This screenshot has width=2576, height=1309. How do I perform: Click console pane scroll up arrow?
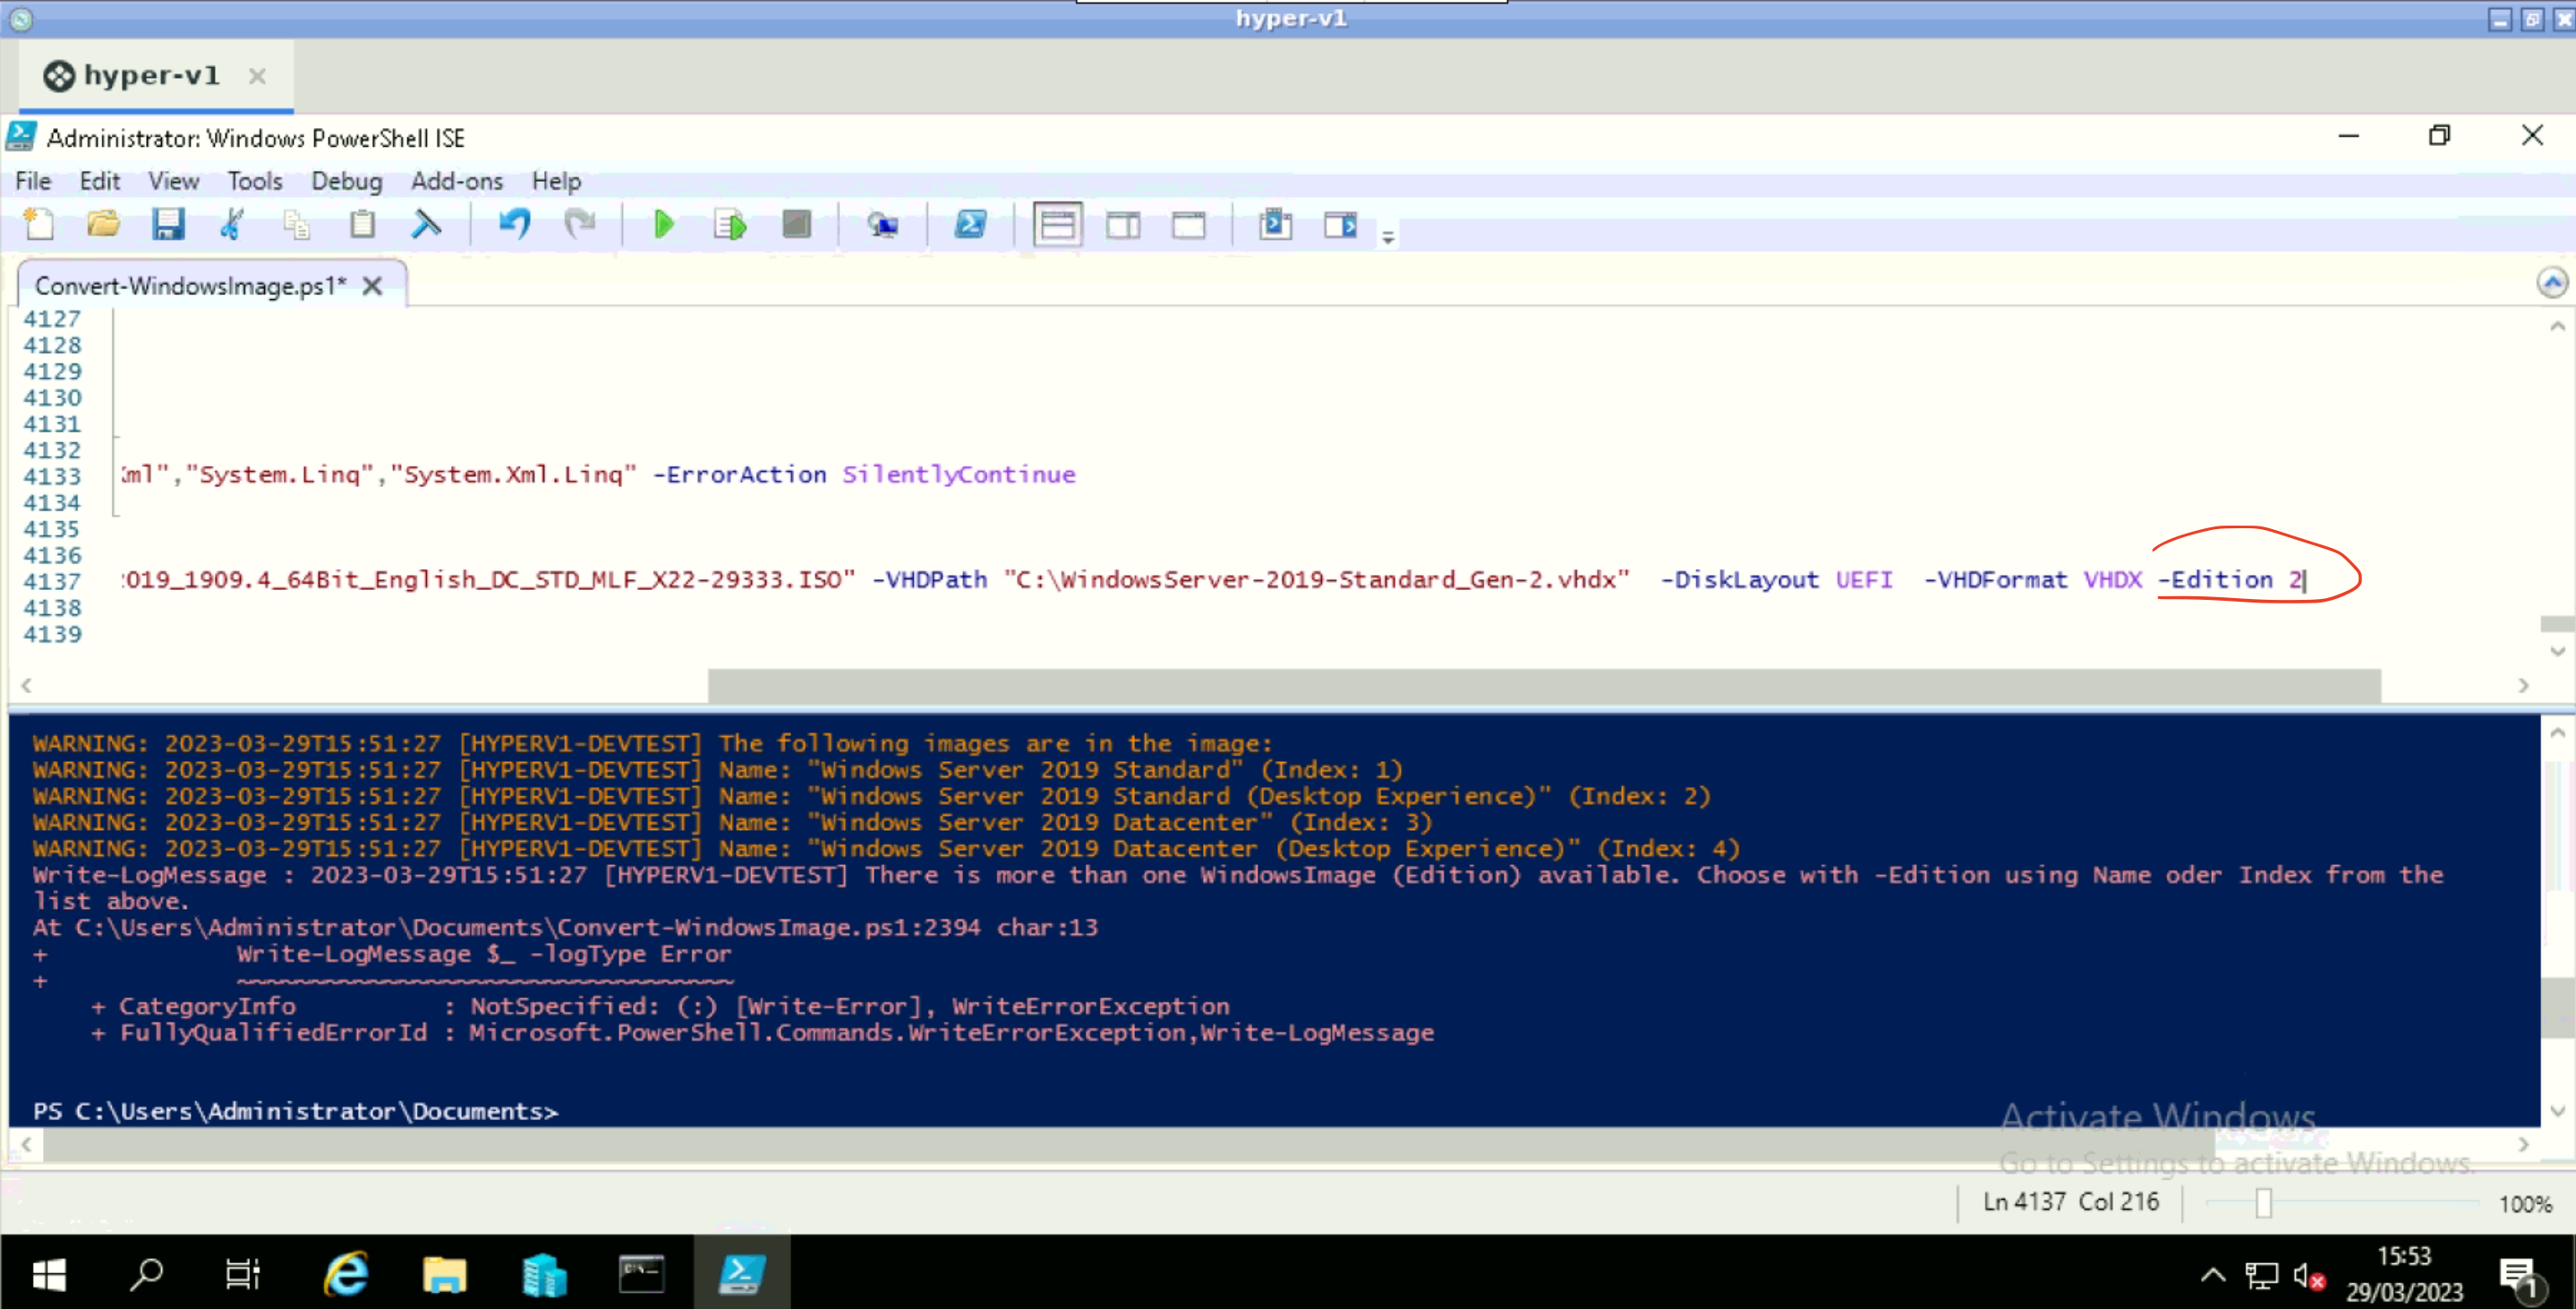pyautogui.click(x=2557, y=733)
